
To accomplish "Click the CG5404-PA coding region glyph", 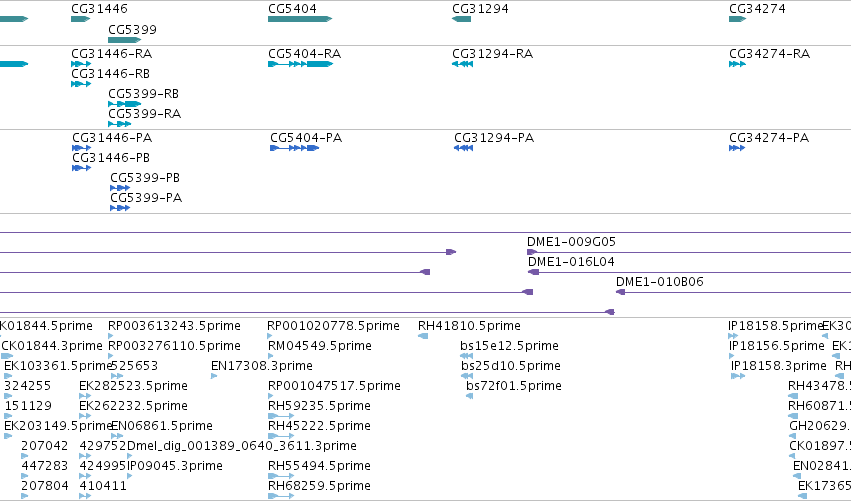I will coord(295,148).
